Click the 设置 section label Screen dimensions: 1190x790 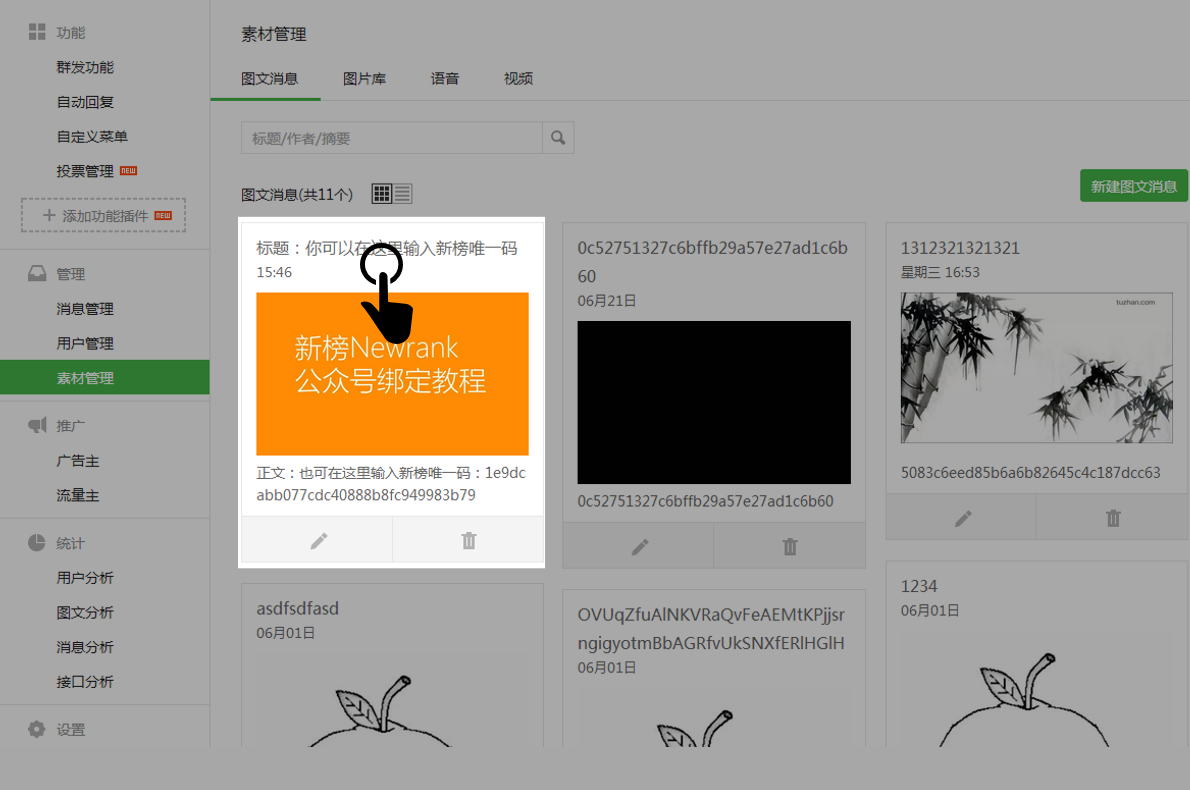(x=71, y=730)
